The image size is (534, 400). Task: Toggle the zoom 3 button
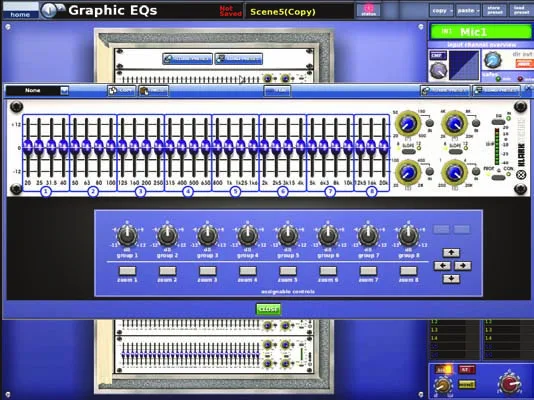click(208, 271)
